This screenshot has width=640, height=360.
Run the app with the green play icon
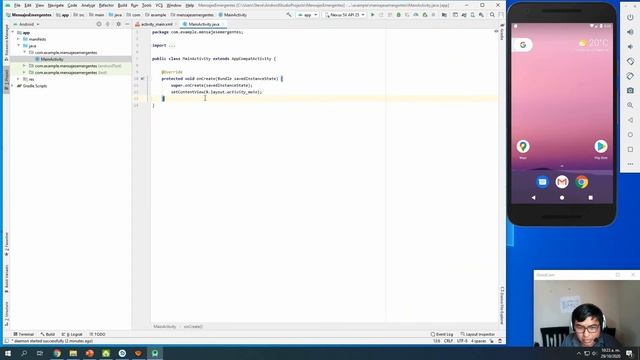coord(372,15)
